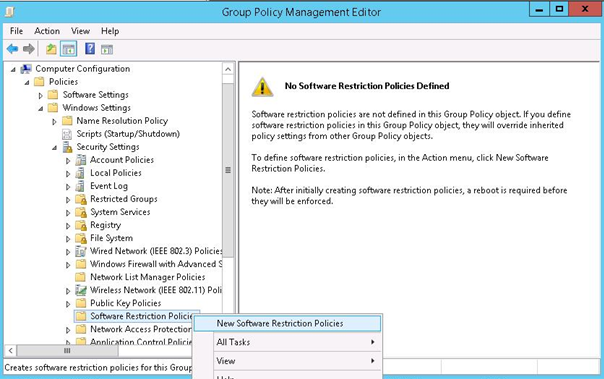
Task: Open the File menu
Action: (x=17, y=31)
